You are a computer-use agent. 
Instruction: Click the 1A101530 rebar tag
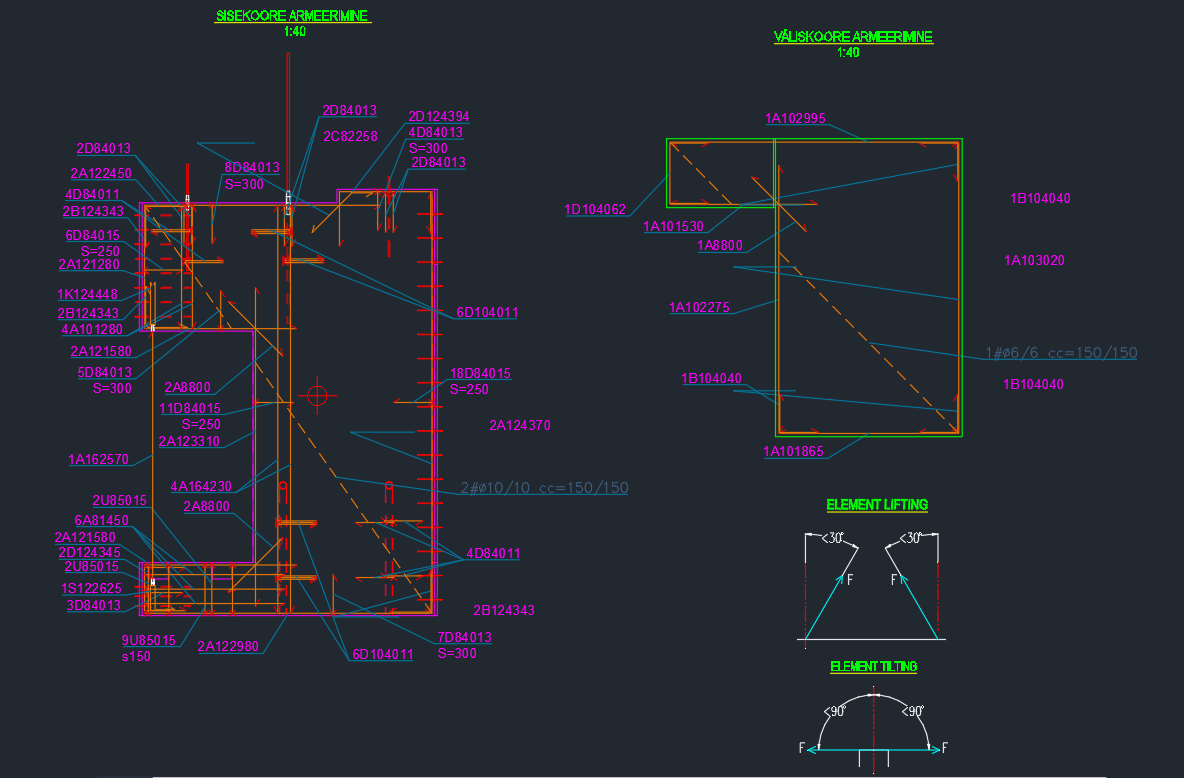pyautogui.click(x=673, y=227)
